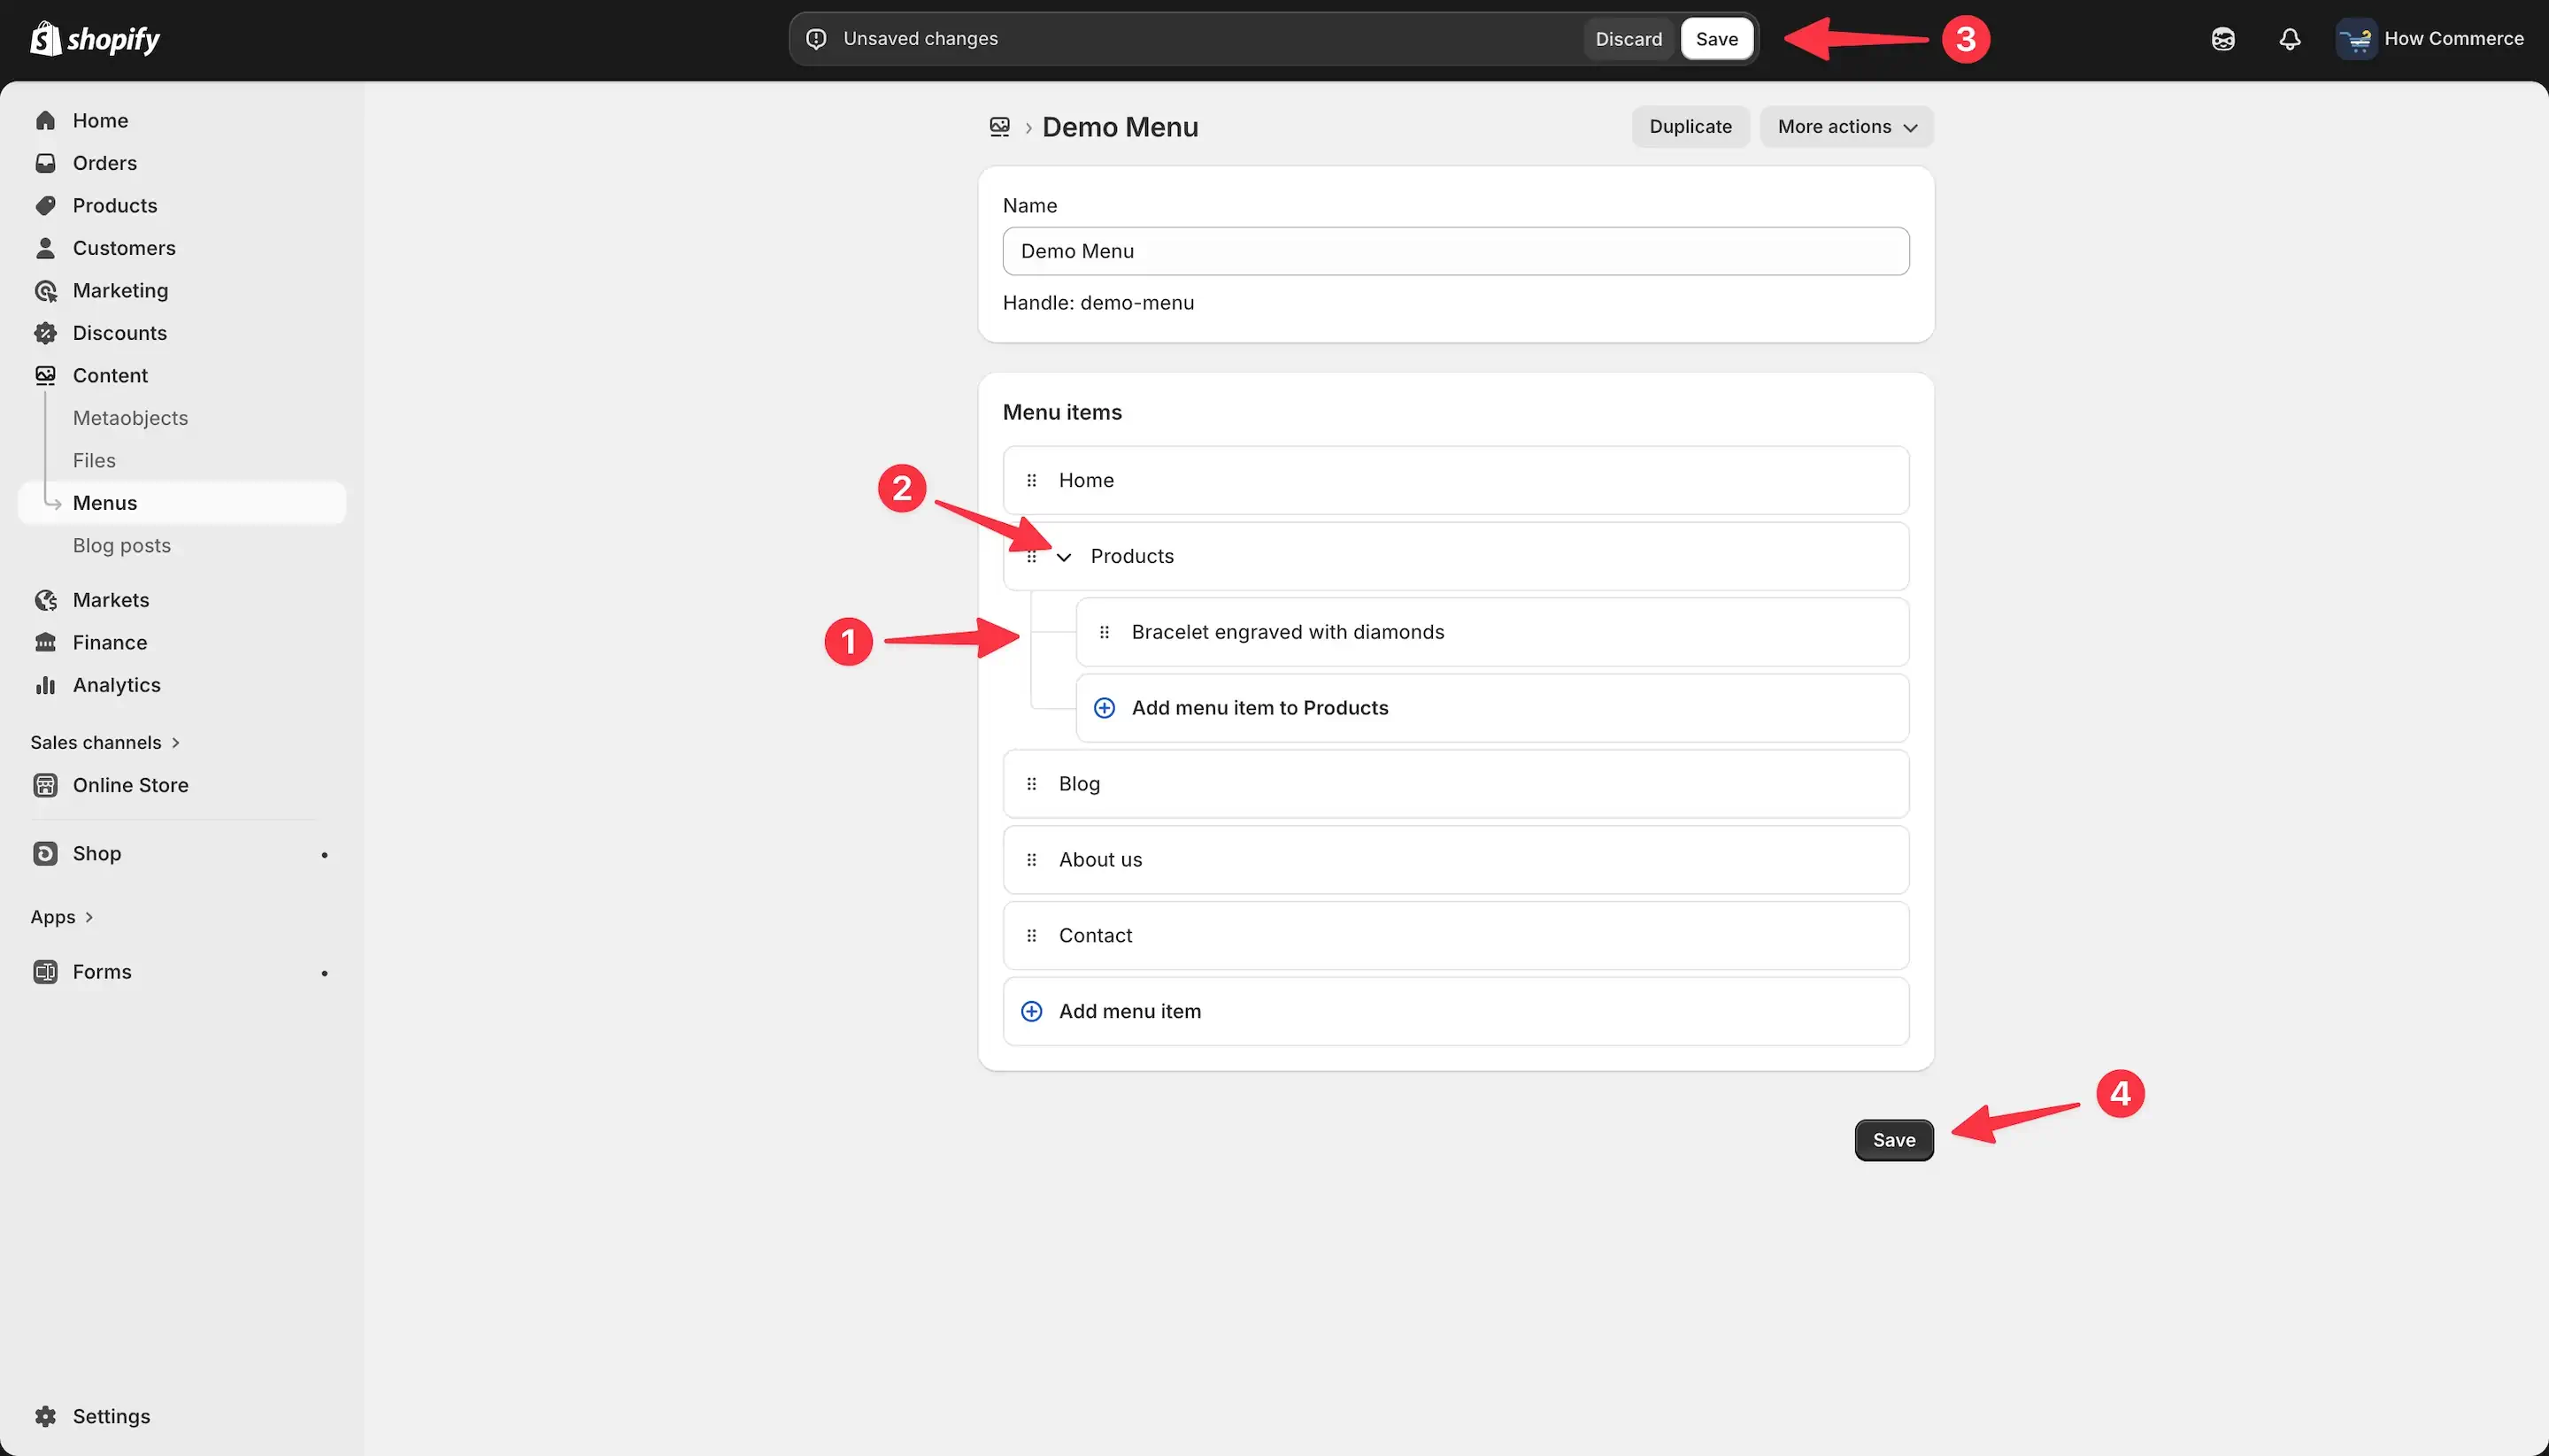Image resolution: width=2549 pixels, height=1456 pixels.
Task: Click the Discounts badge icon
Action: click(45, 333)
